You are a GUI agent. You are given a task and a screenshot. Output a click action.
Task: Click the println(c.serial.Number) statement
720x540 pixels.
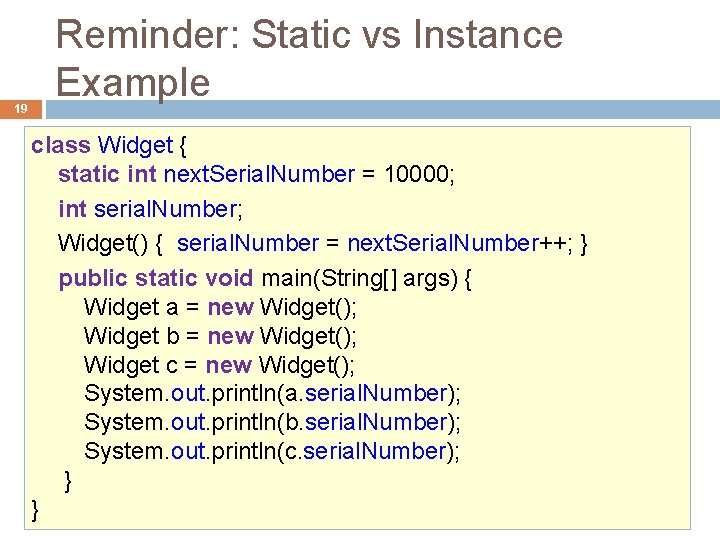tap(272, 451)
